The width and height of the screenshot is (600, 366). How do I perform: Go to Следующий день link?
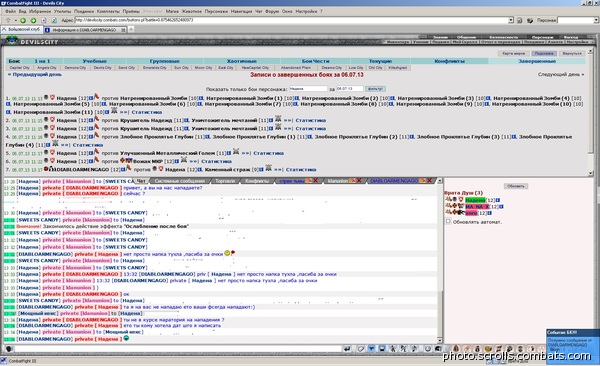click(561, 75)
